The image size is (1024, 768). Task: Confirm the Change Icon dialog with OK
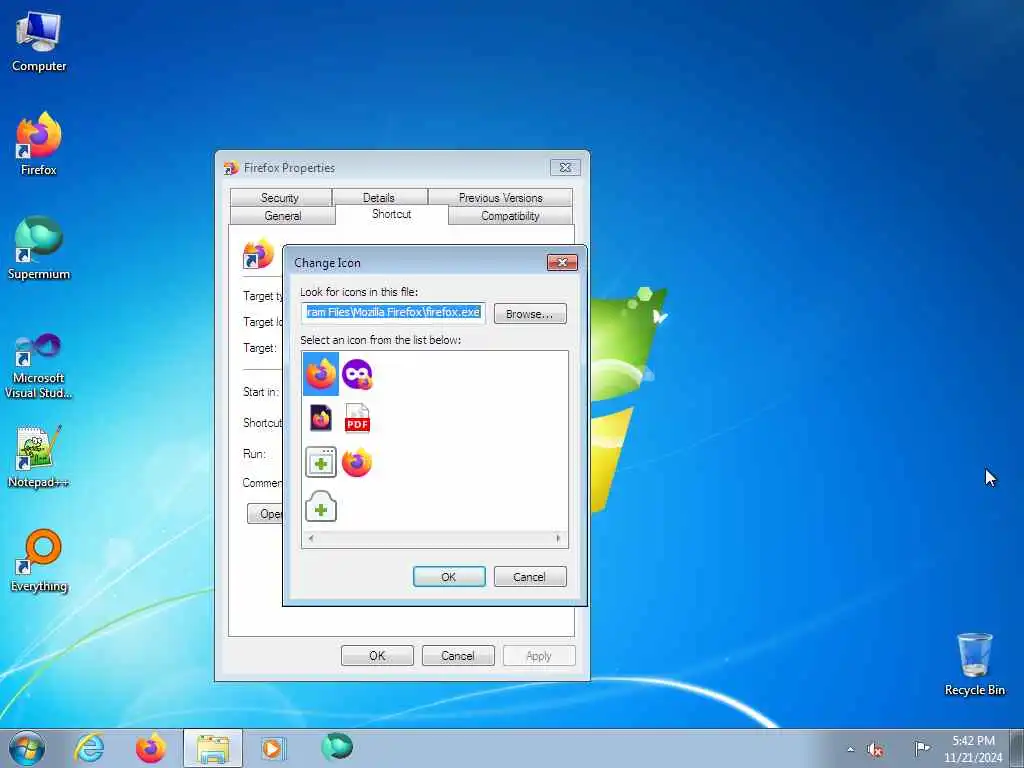[x=449, y=577]
